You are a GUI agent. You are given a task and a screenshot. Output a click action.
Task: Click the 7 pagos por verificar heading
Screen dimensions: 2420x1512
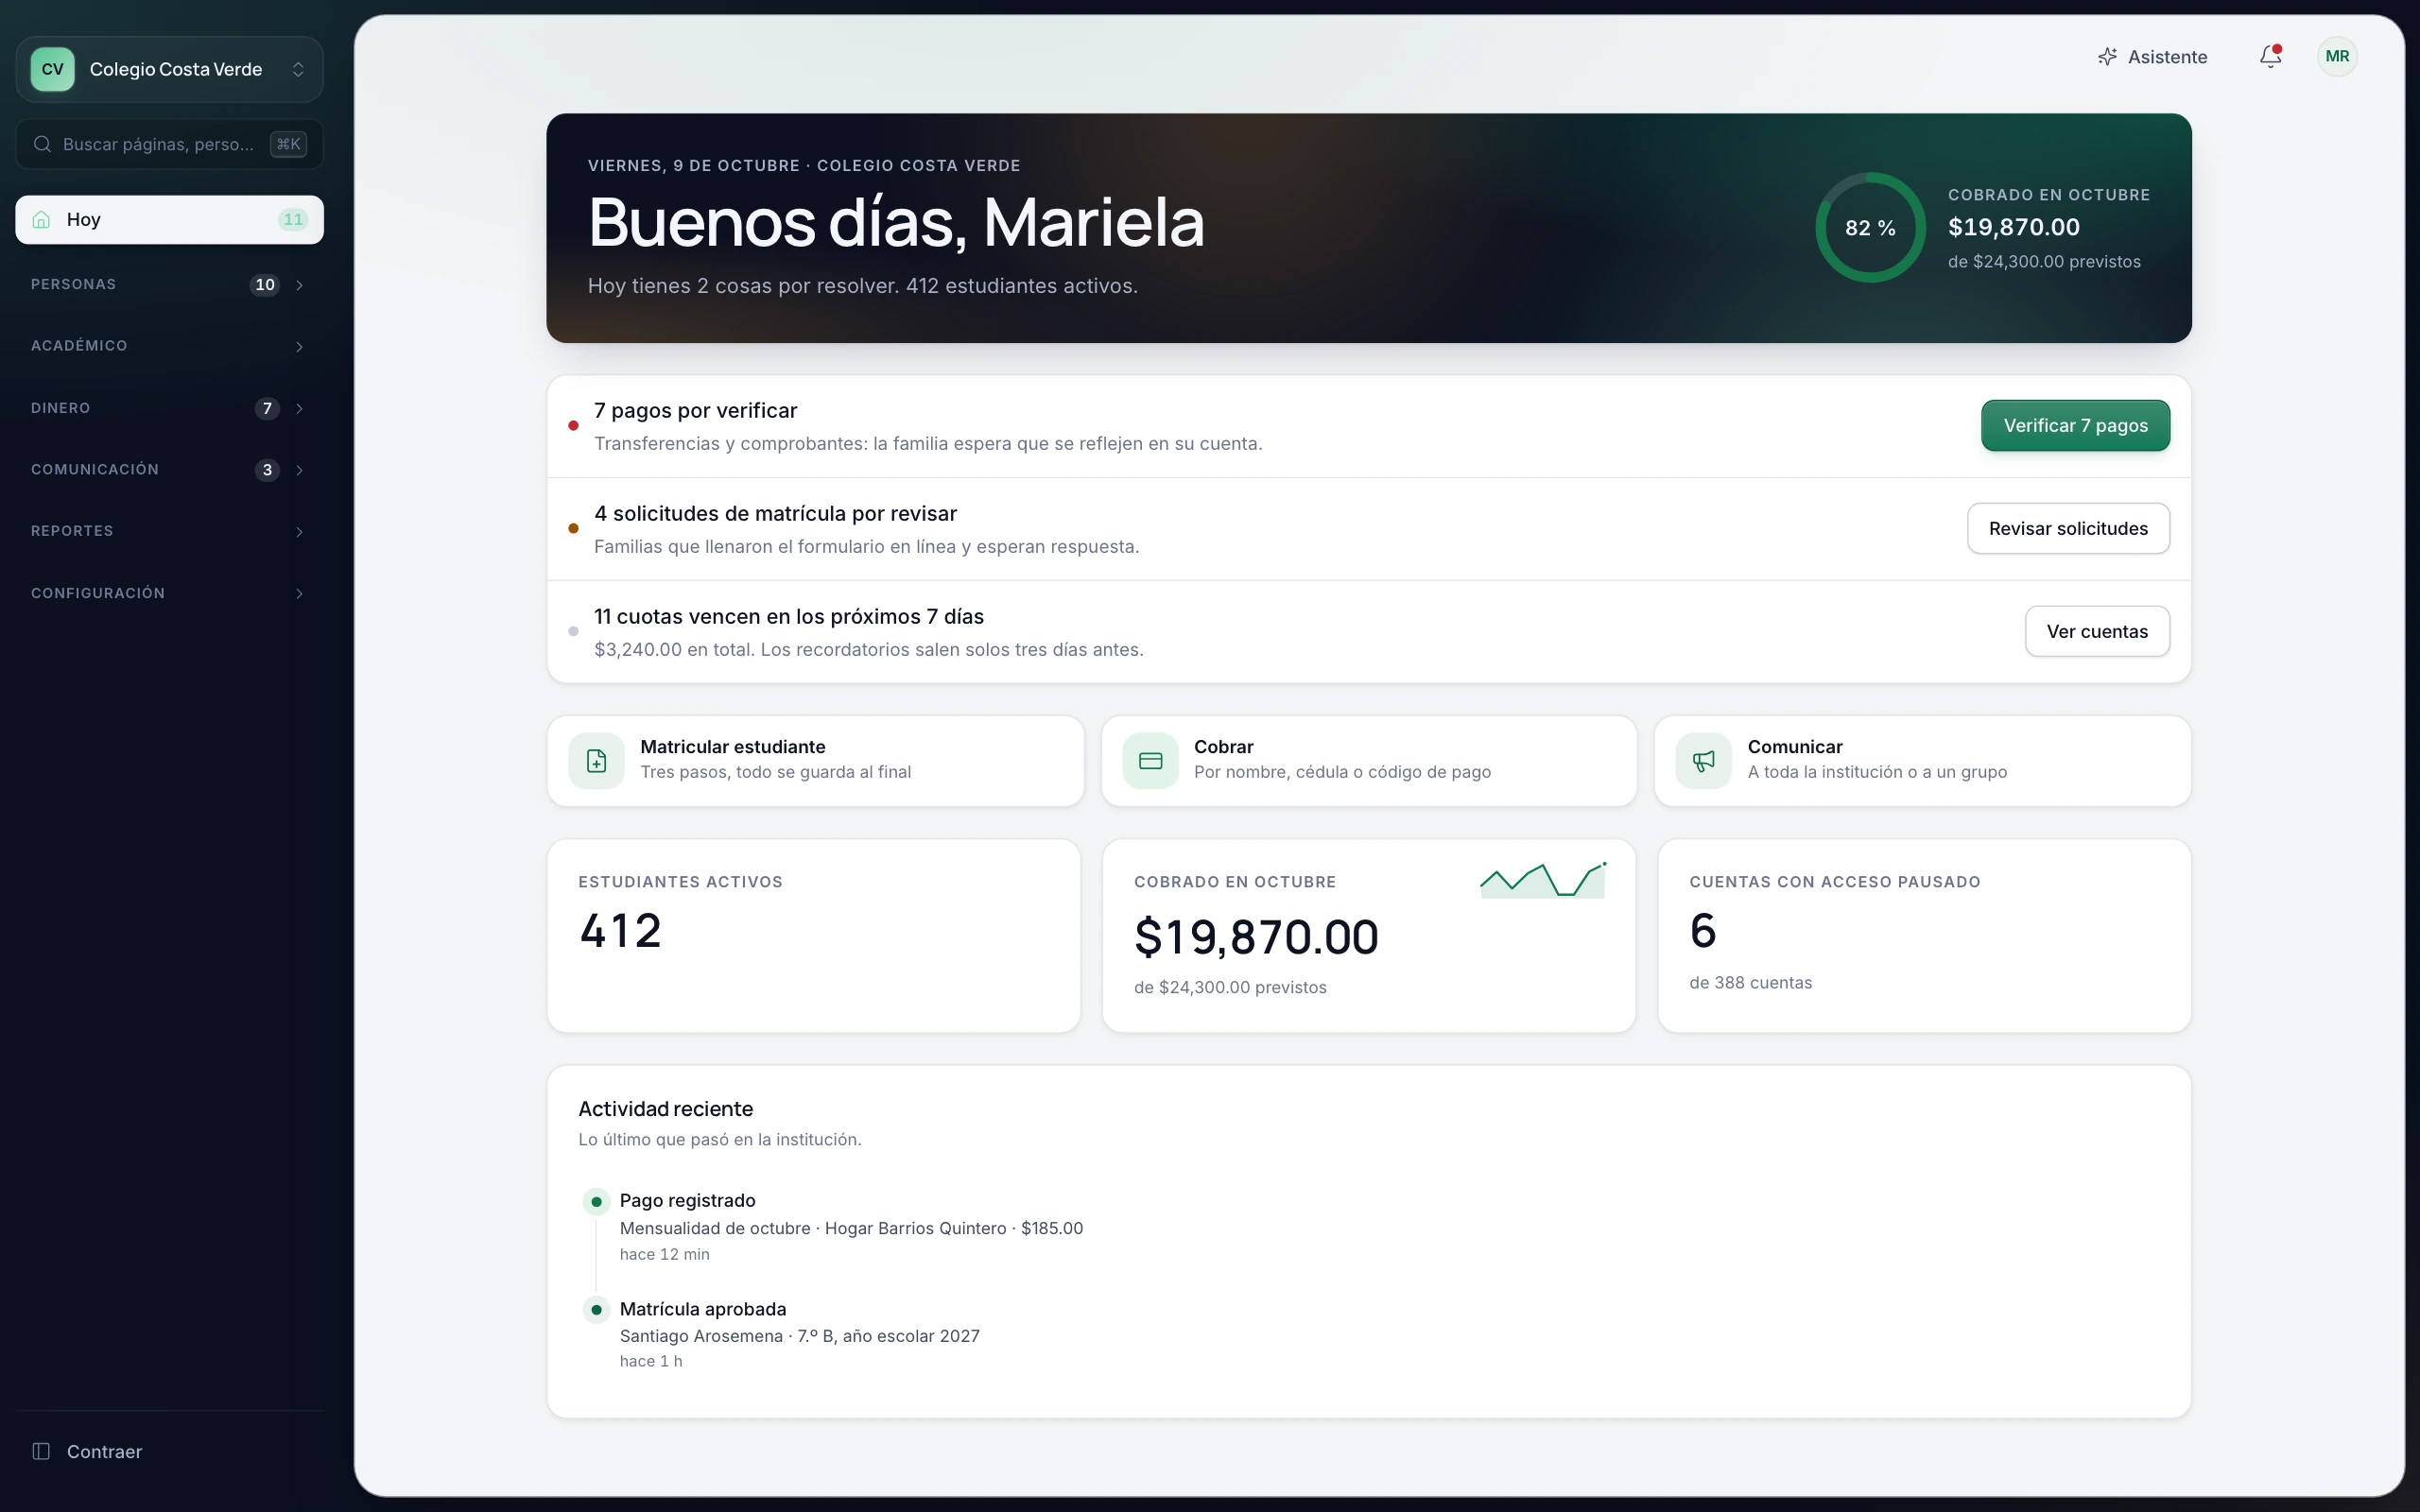click(695, 411)
